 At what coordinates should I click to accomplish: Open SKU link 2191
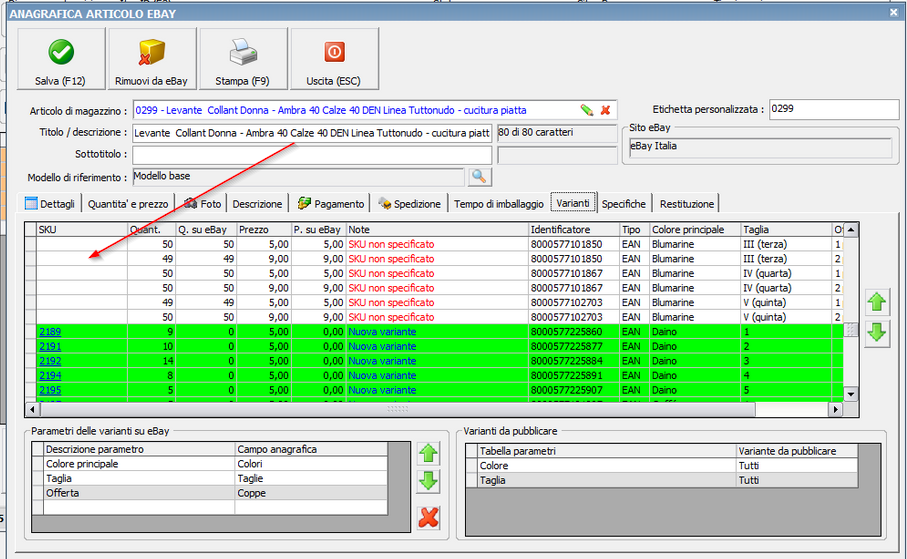[50, 346]
